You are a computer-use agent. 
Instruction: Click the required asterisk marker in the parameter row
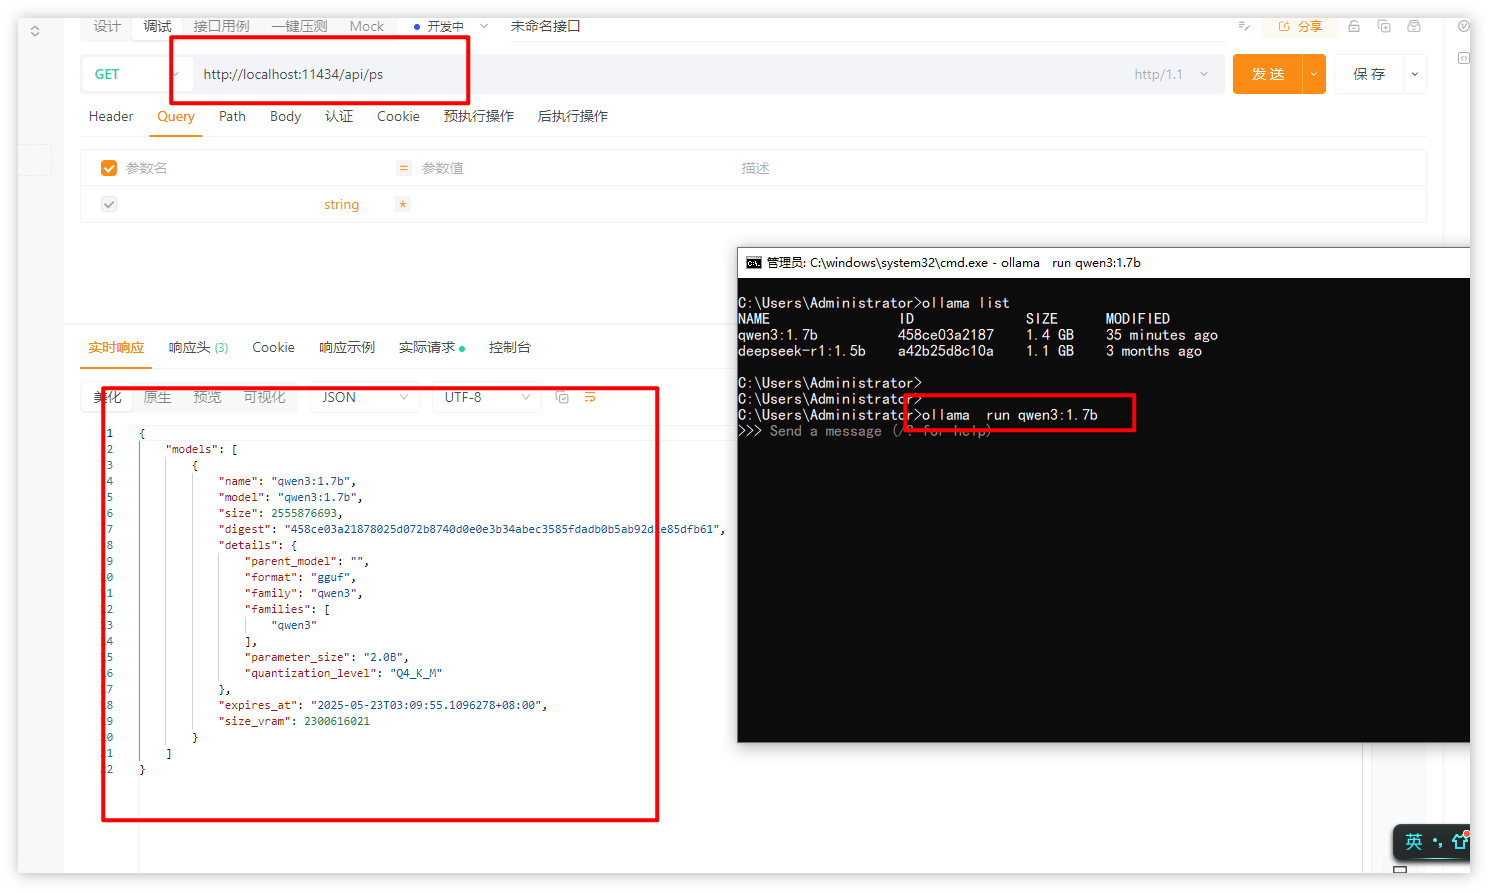click(x=403, y=204)
